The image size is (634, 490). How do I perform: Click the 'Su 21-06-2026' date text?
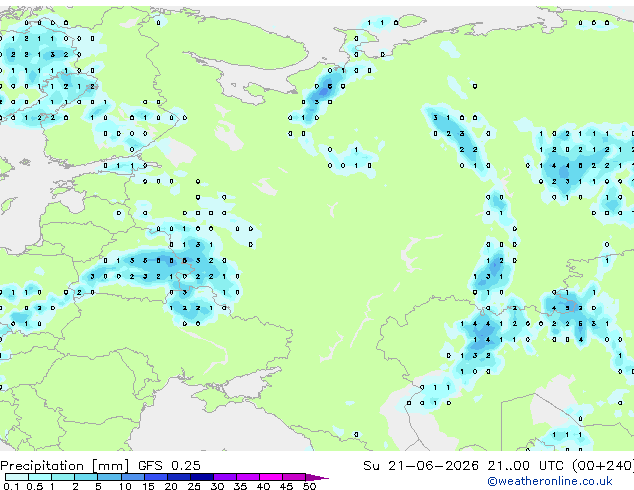(421, 466)
